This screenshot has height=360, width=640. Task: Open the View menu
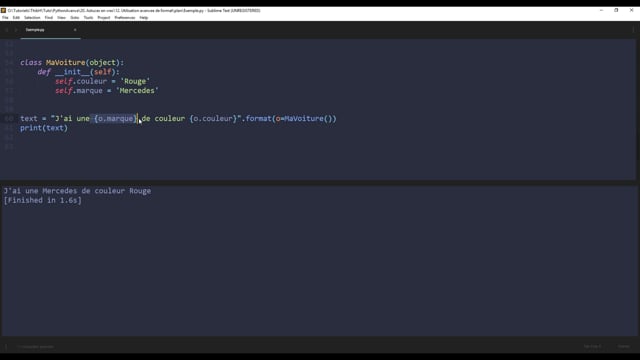coord(61,18)
